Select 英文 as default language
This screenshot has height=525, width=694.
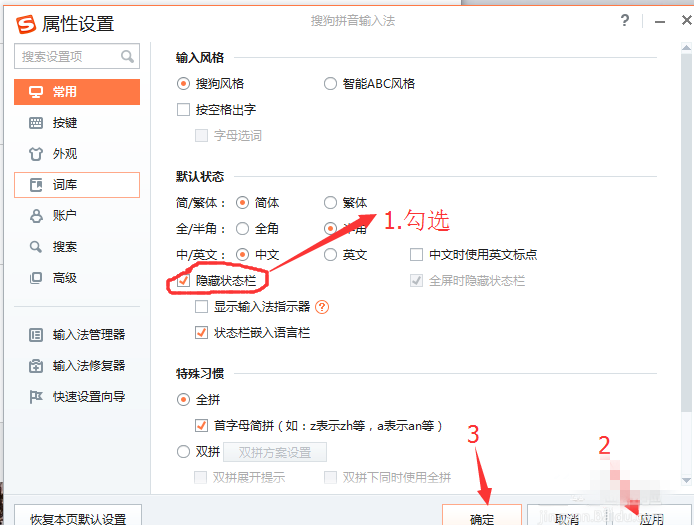point(330,255)
